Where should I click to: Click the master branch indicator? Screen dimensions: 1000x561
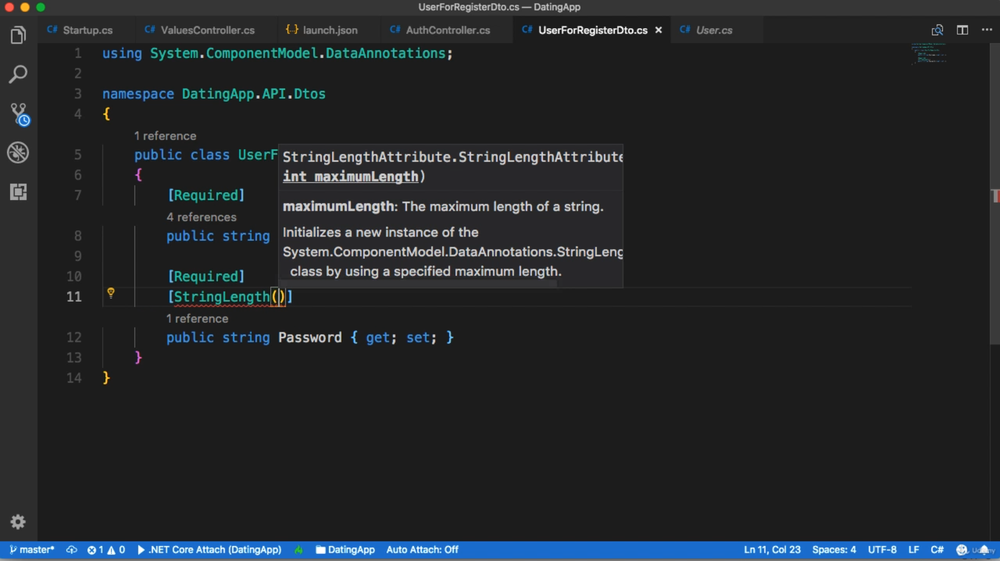[x=32, y=550]
